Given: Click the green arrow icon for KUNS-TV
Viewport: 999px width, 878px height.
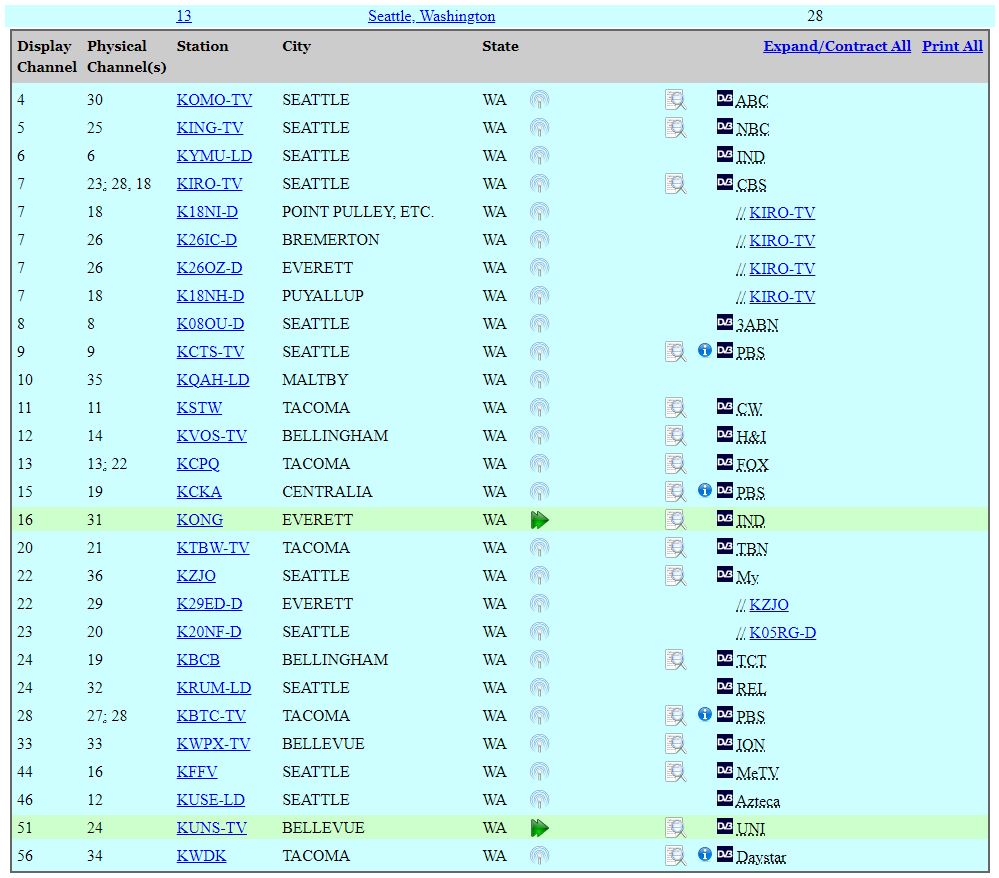Looking at the screenshot, I should [x=540, y=828].
